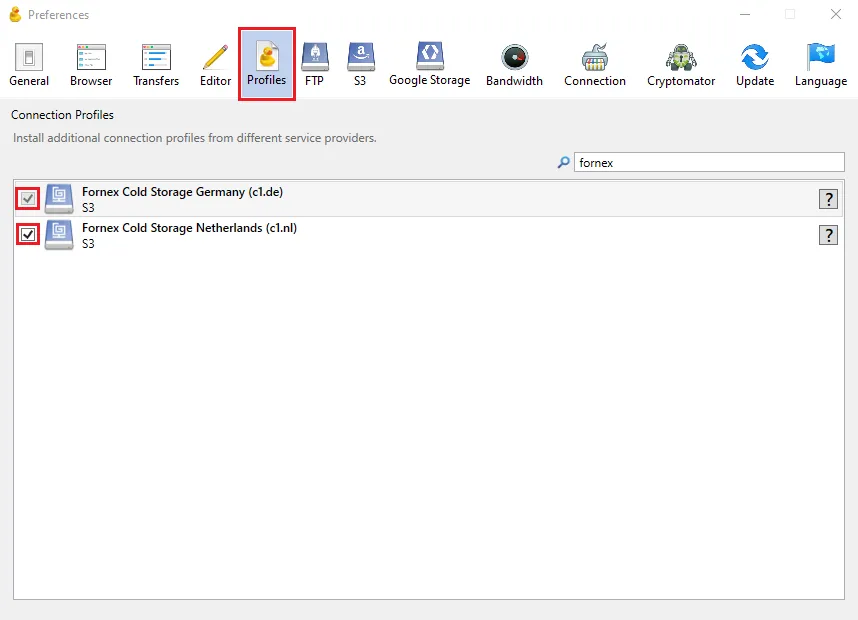This screenshot has height=620, width=858.
Task: Open the Connection preferences pane
Action: 595,65
